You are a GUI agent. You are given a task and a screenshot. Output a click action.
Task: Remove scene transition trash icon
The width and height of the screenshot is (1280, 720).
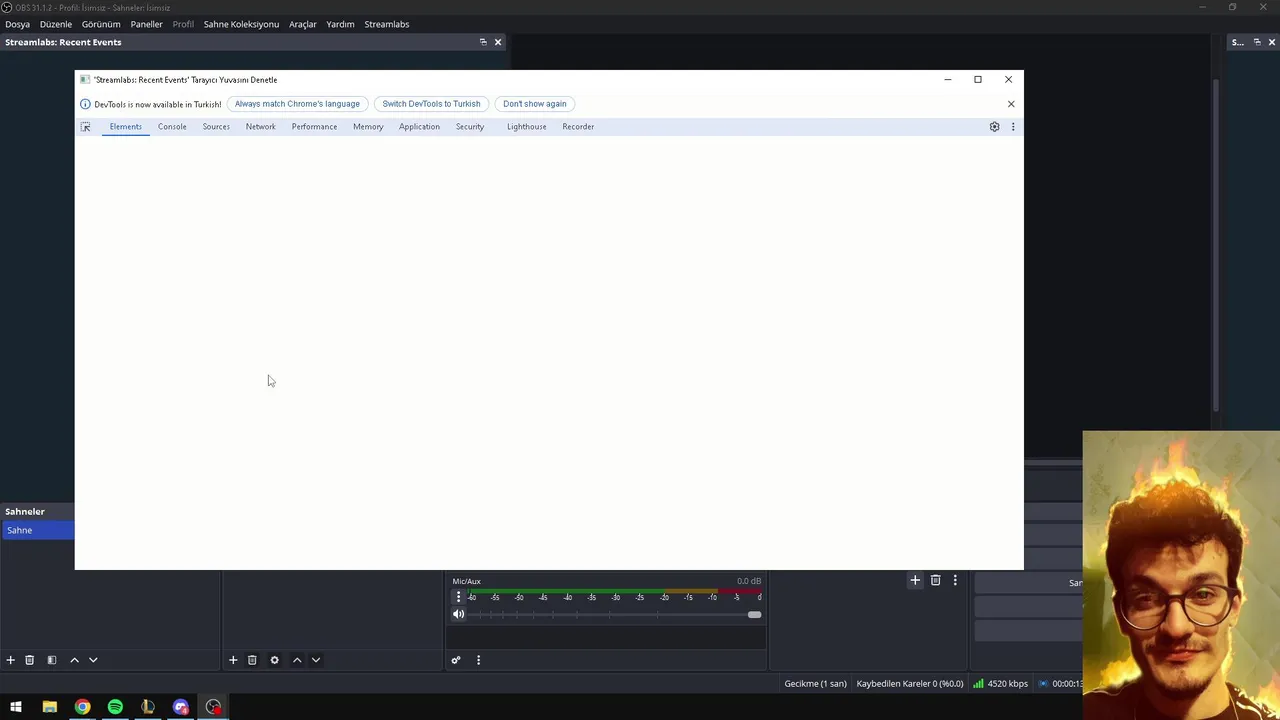tap(936, 580)
